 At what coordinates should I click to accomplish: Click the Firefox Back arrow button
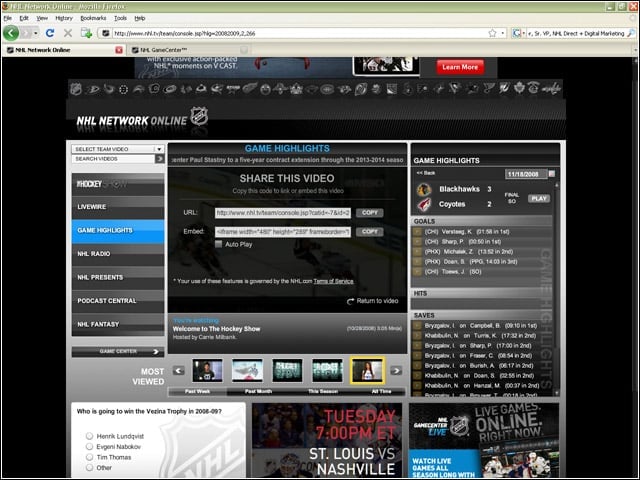(11, 33)
